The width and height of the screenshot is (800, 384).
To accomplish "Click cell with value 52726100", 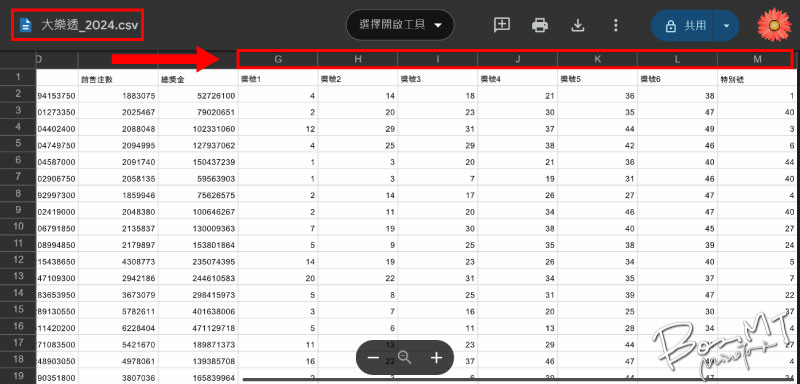I will pyautogui.click(x=198, y=95).
